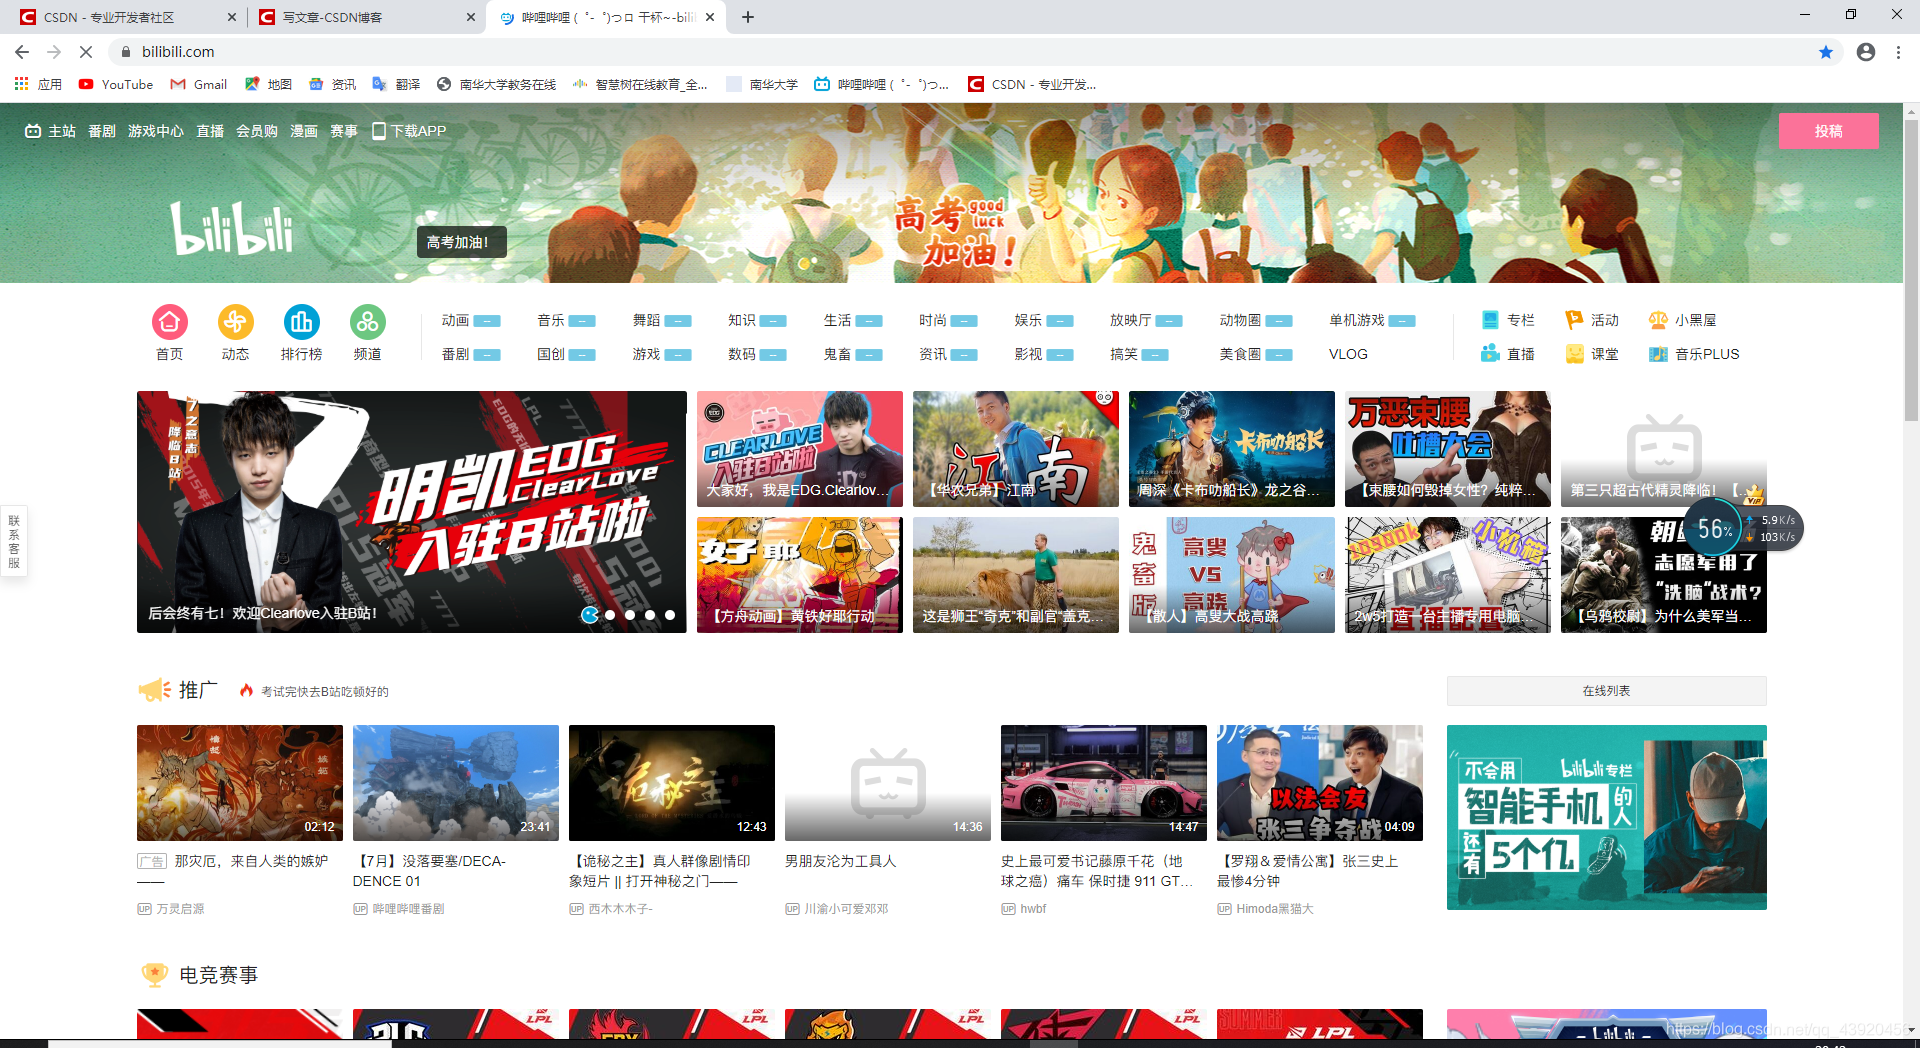Open the 诡秘之主 promoted video thumbnail

click(x=671, y=783)
